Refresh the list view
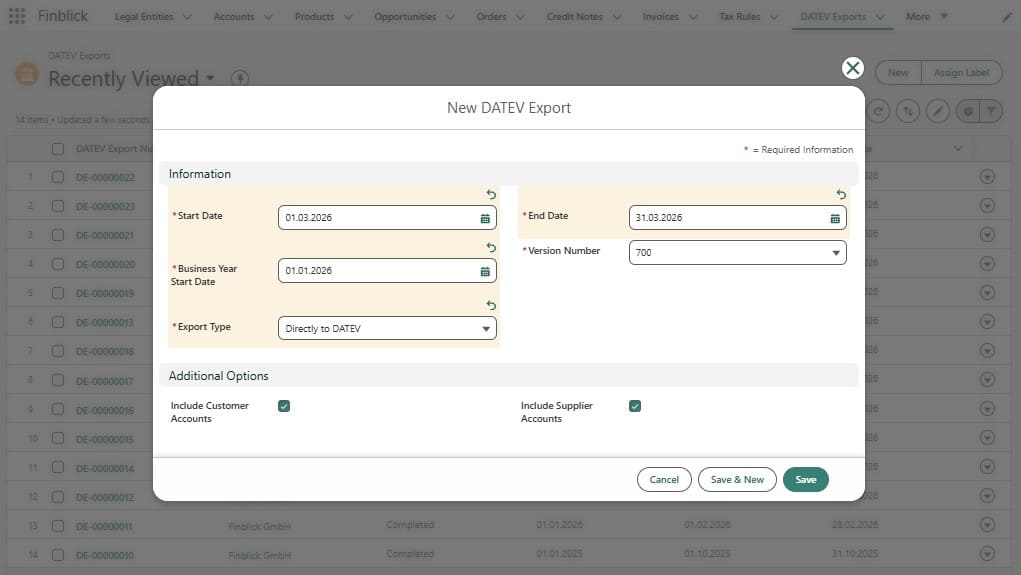The height and width of the screenshot is (575, 1021). [878, 111]
